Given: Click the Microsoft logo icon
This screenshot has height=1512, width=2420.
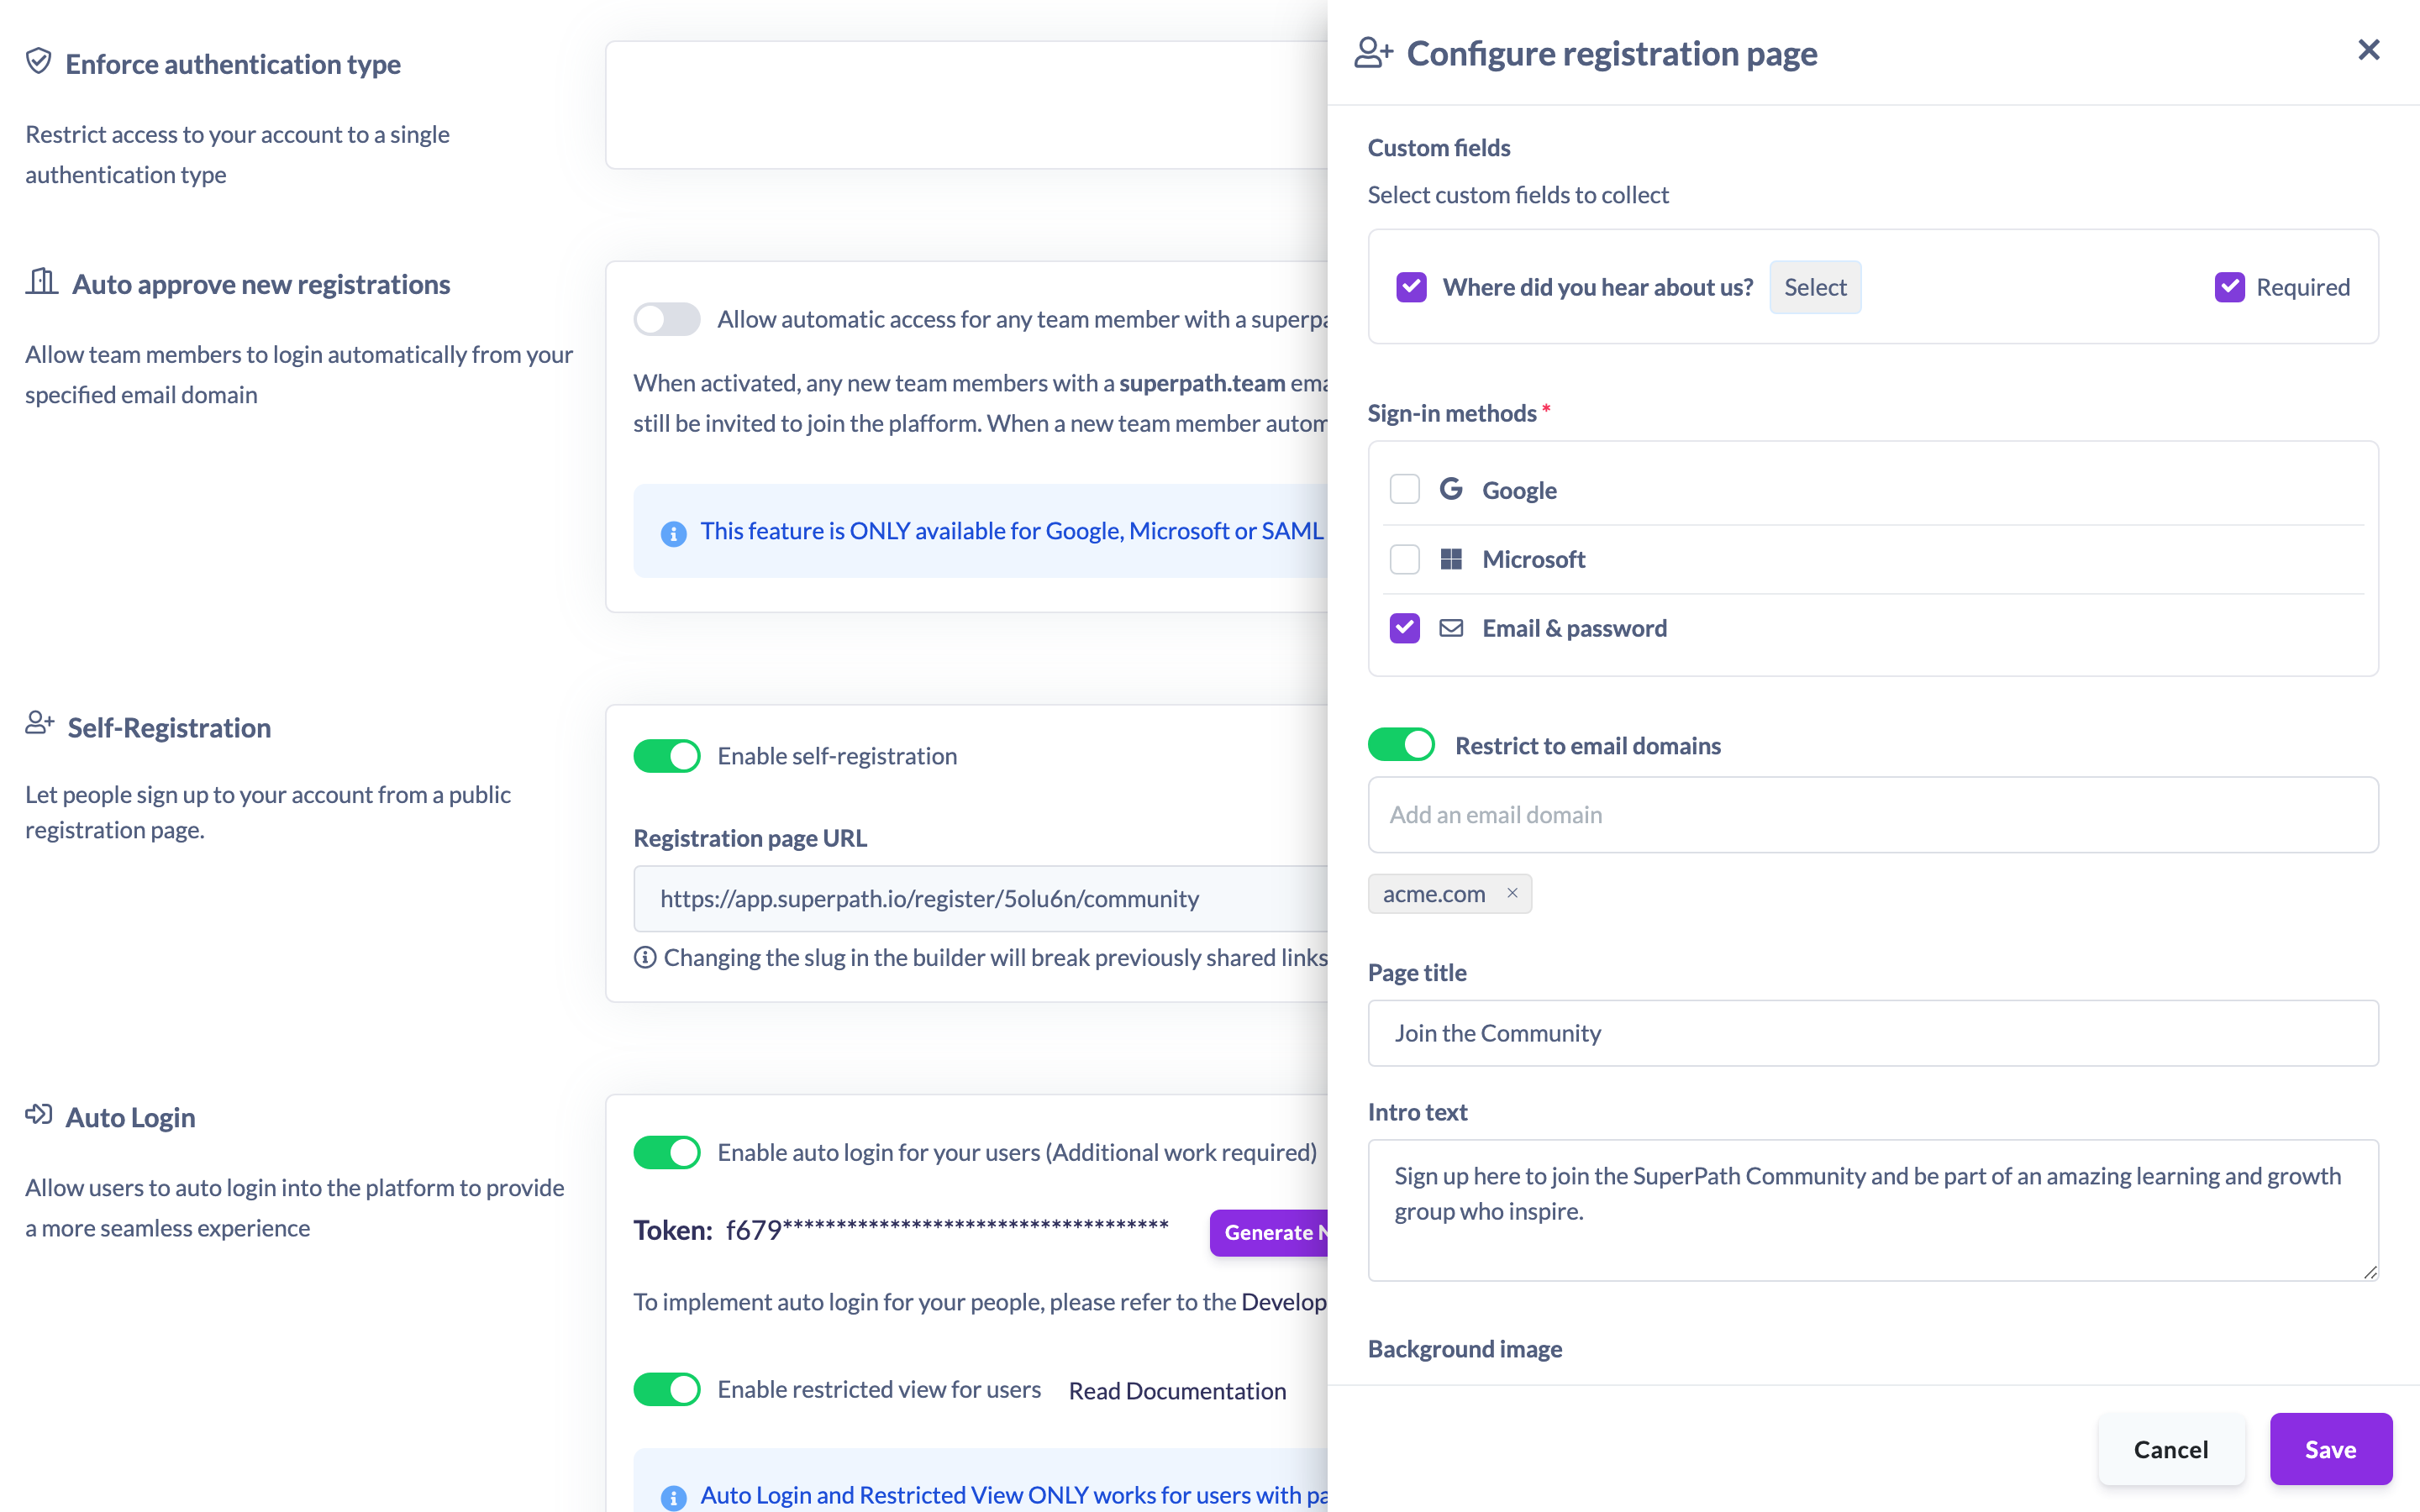Looking at the screenshot, I should pos(1451,558).
